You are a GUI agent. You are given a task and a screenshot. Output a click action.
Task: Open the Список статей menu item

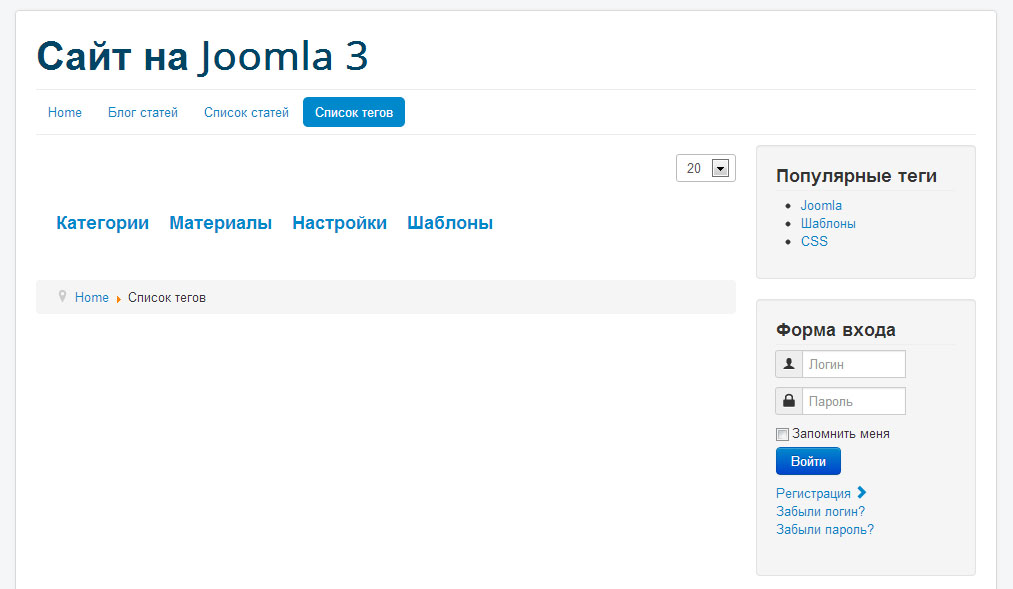tap(246, 112)
